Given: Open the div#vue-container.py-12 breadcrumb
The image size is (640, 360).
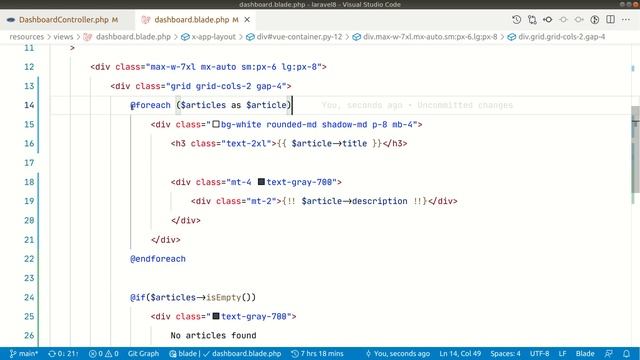Looking at the screenshot, I should click(x=299, y=37).
